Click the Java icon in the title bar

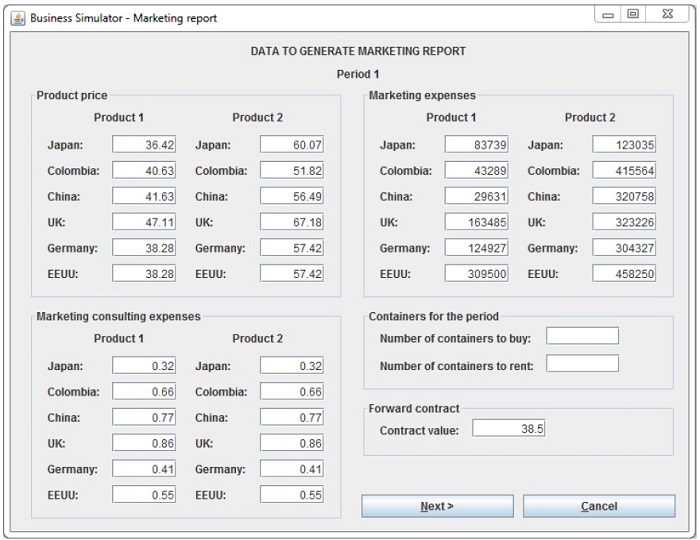click(x=18, y=18)
